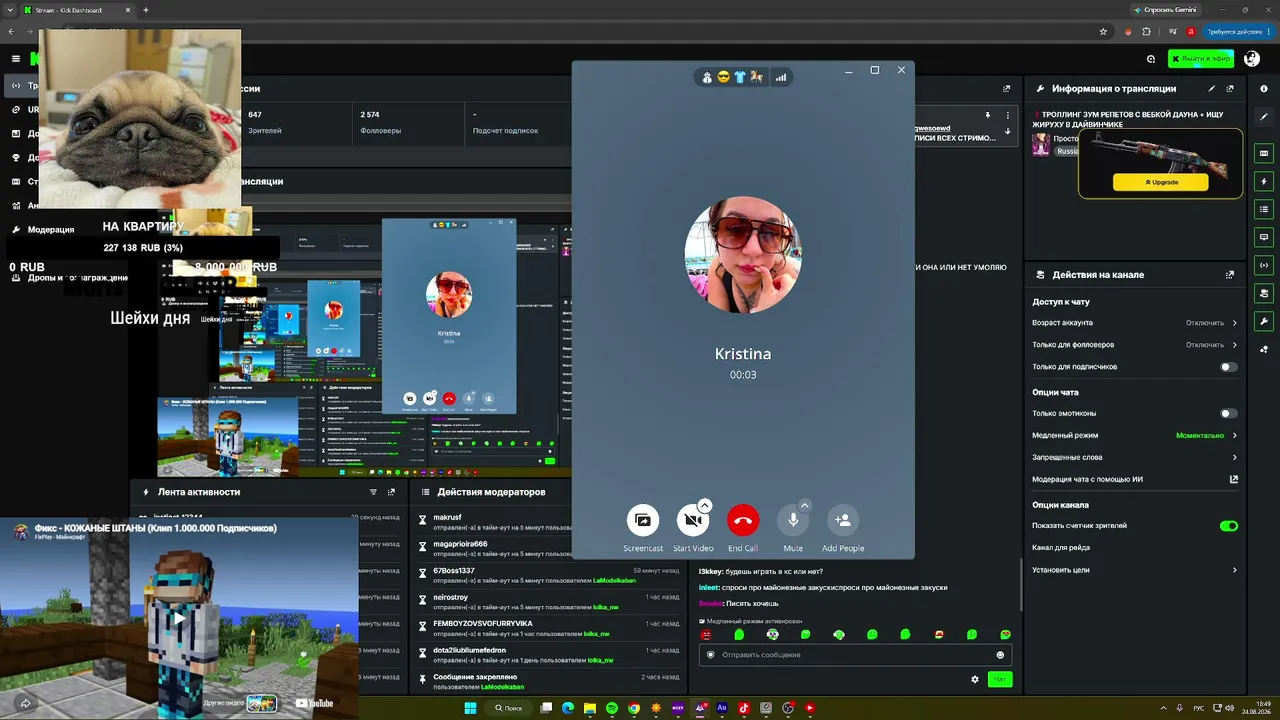
Task: Open AI chat moderation external link
Action: click(1234, 479)
